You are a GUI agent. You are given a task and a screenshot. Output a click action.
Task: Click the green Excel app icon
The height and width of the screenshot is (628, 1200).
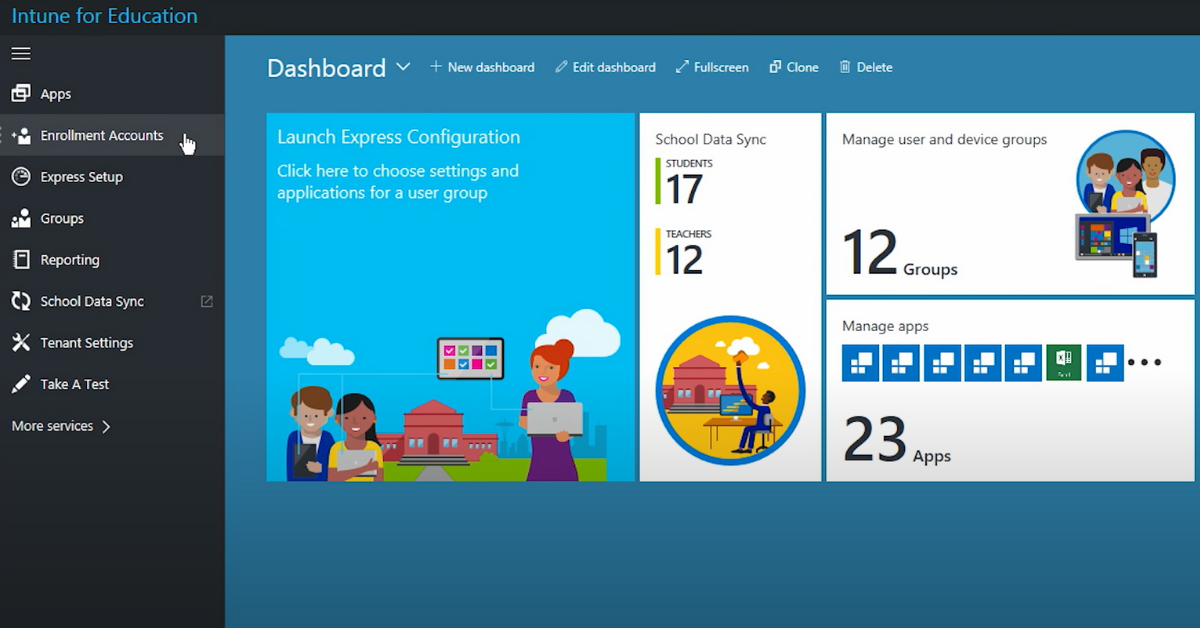1064,363
